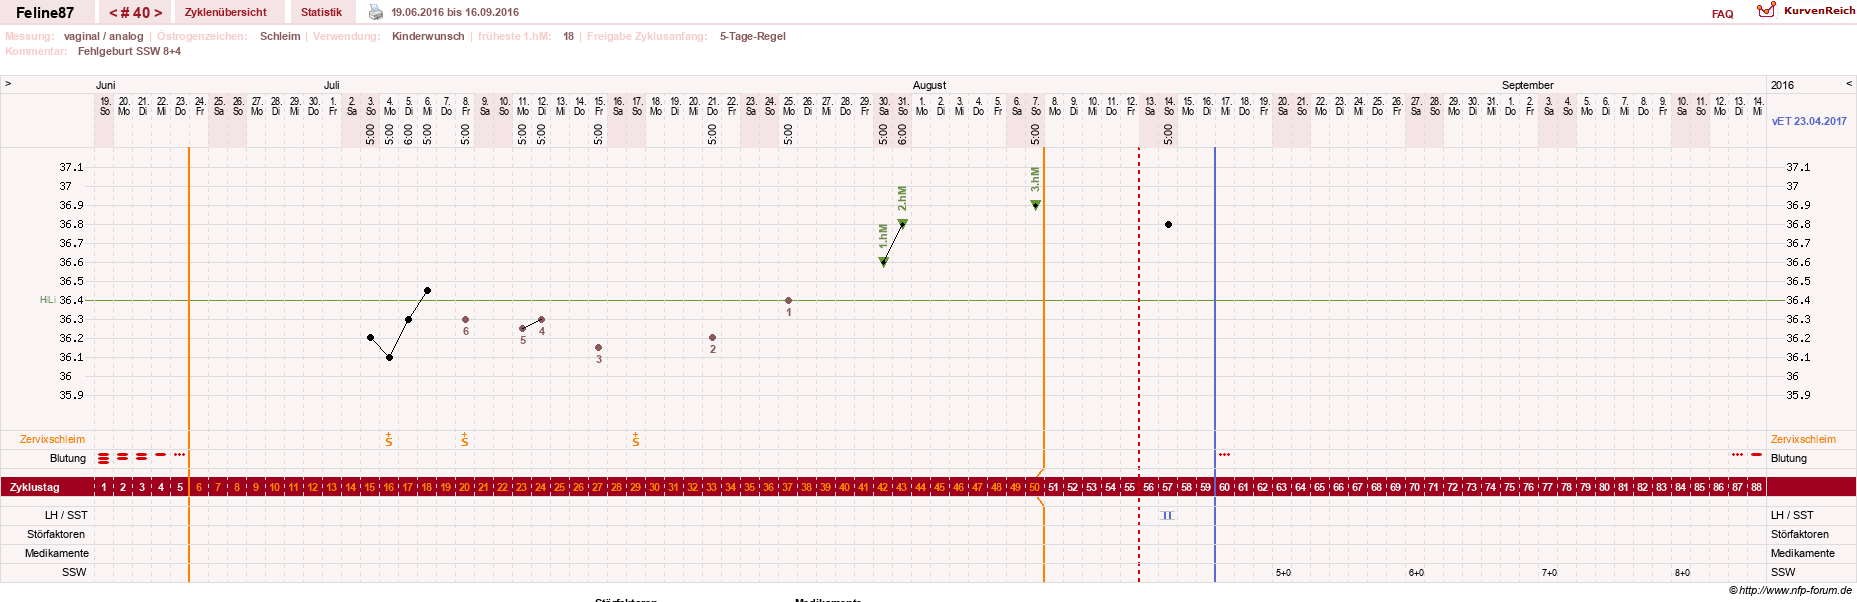Viewport: 1857px width, 602px height.
Task: Click the Feline87 user name tab
Action: 45,12
